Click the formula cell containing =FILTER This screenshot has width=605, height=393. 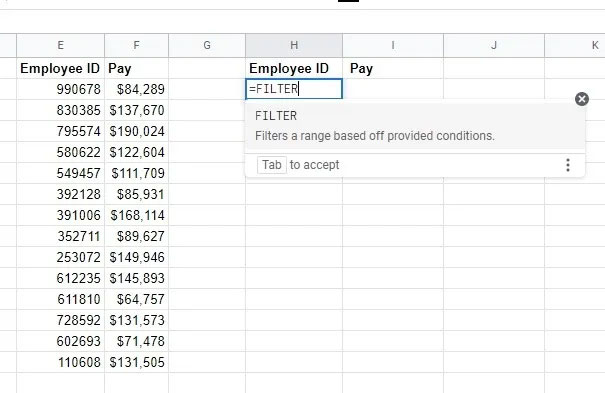pyautogui.click(x=294, y=89)
